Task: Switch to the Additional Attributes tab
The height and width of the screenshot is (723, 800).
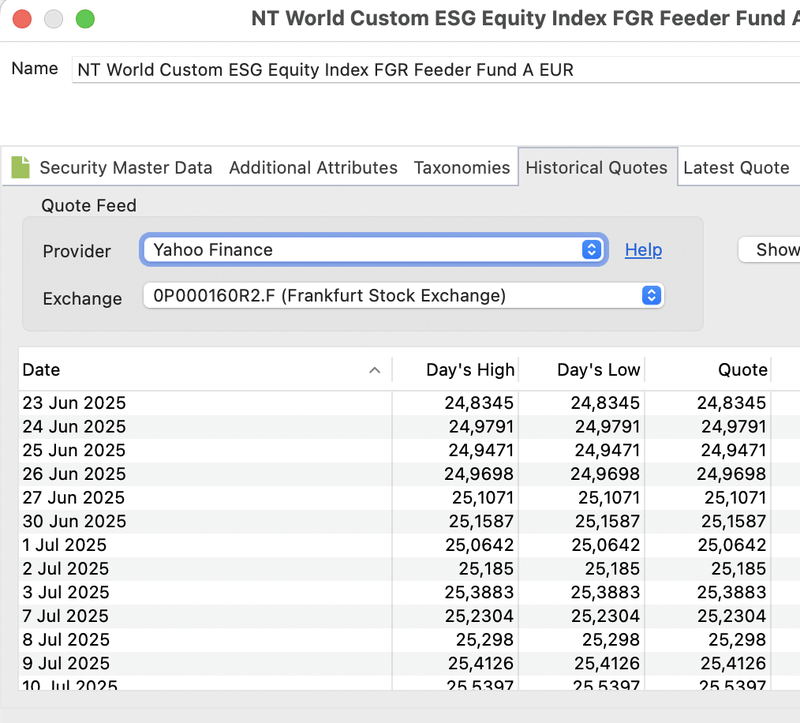Action: (313, 168)
